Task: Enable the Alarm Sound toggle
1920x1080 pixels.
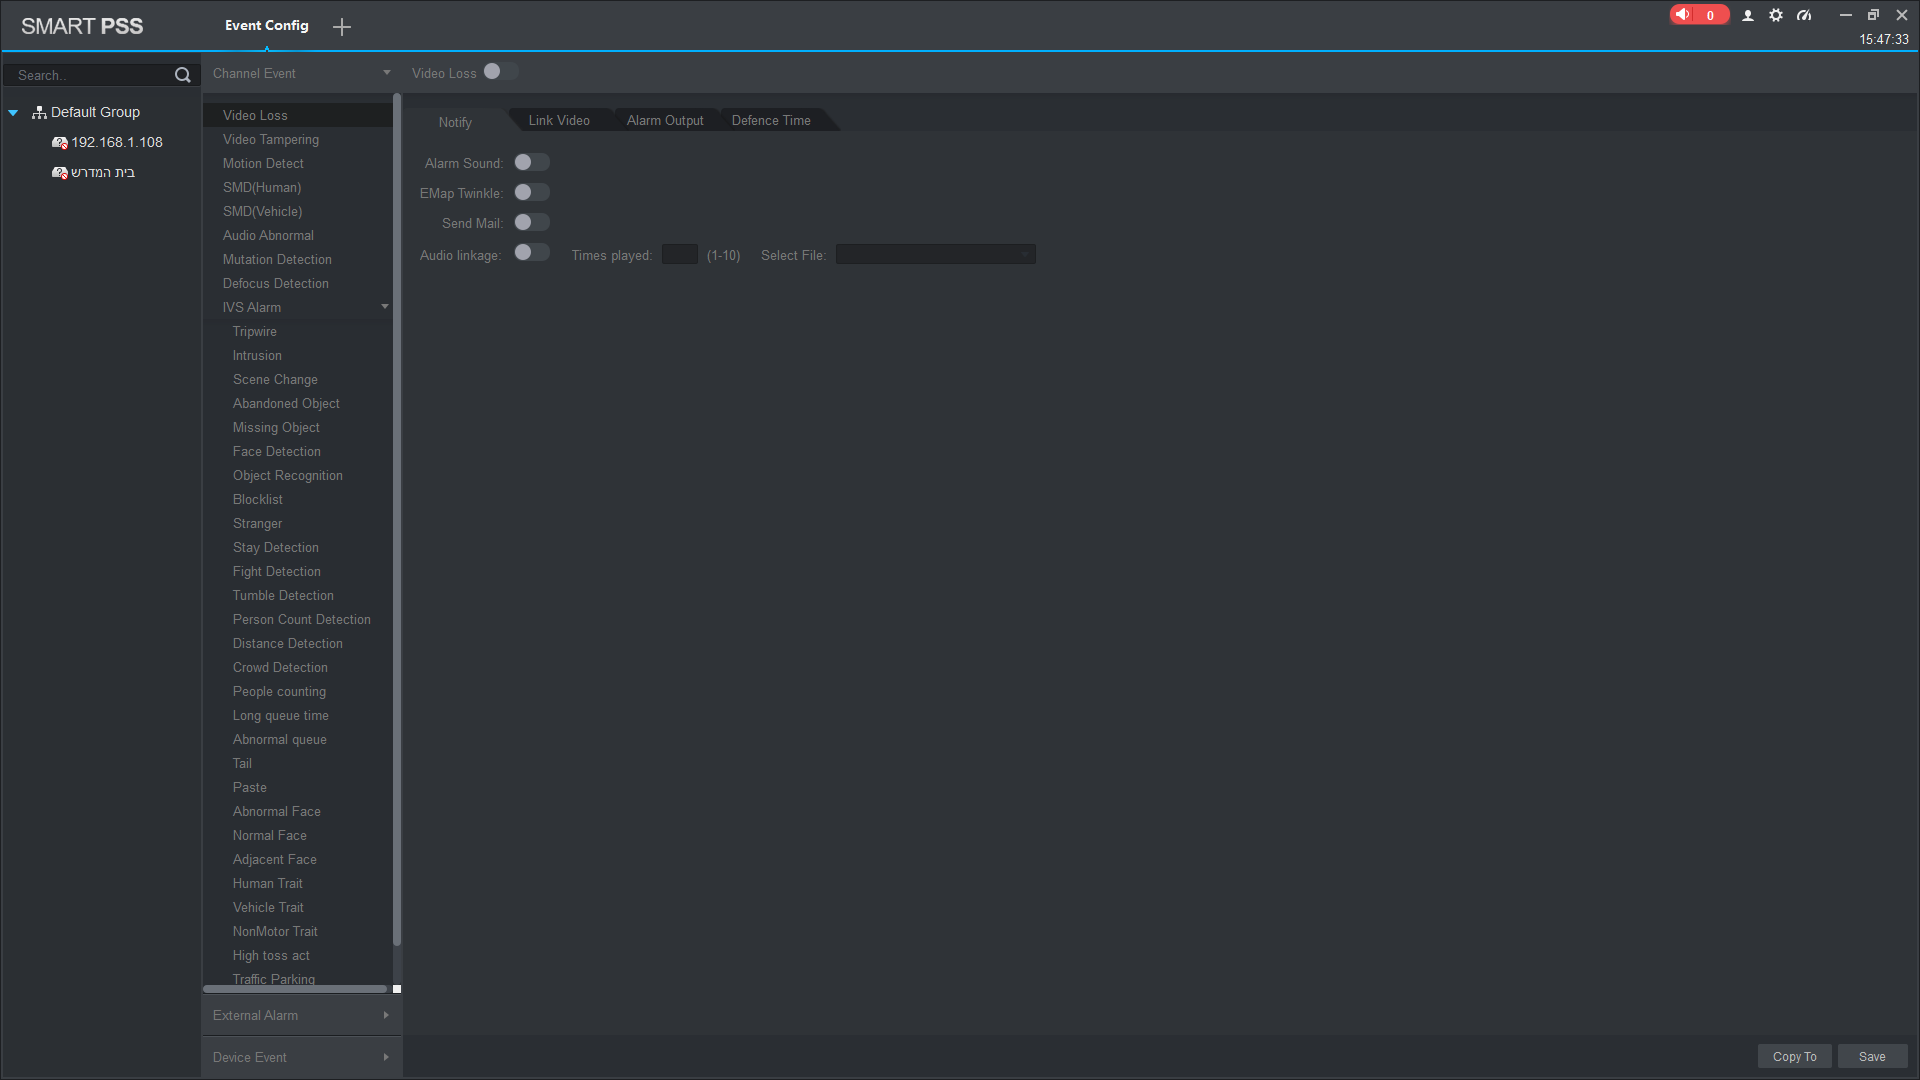Action: [532, 163]
